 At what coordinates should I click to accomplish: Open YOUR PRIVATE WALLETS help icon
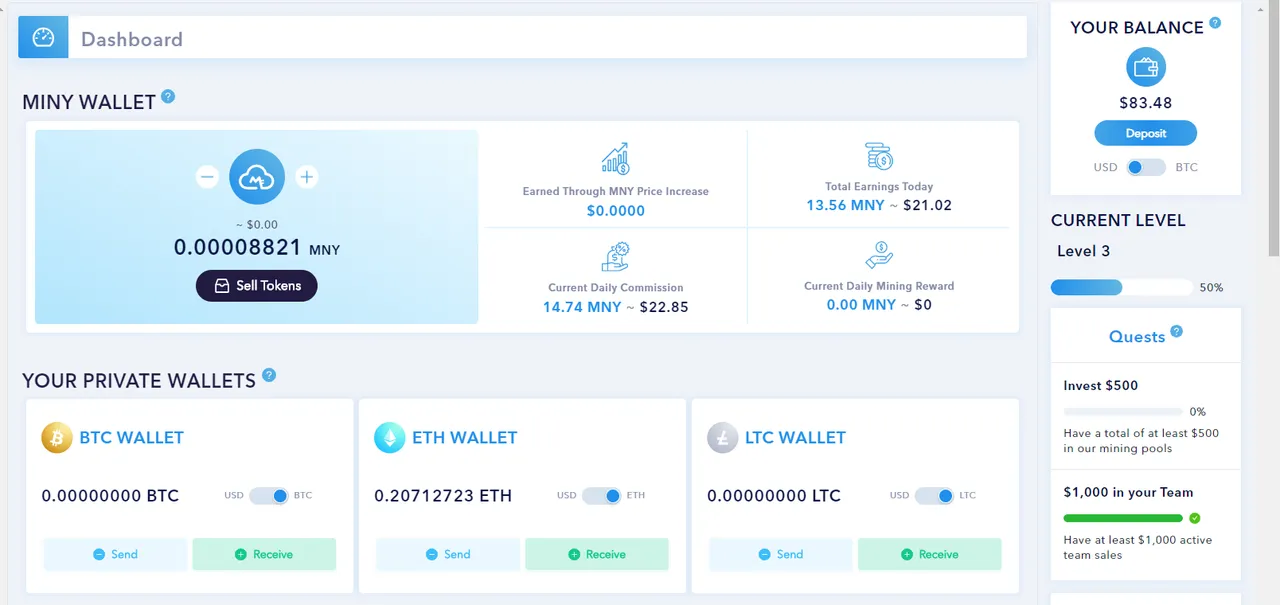tap(269, 376)
